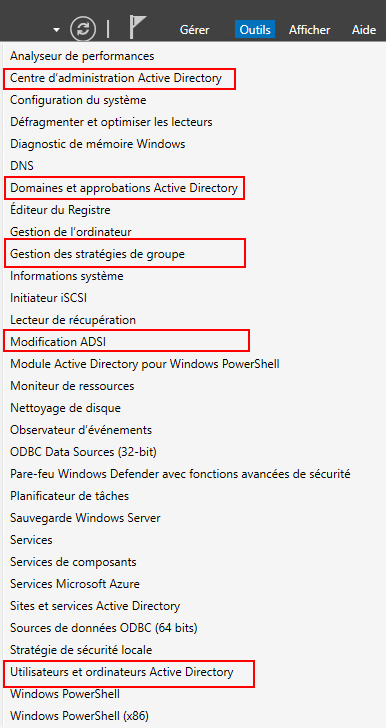Launch Centre d'administration Active Directory
This screenshot has height=728, width=386.
[x=116, y=78]
